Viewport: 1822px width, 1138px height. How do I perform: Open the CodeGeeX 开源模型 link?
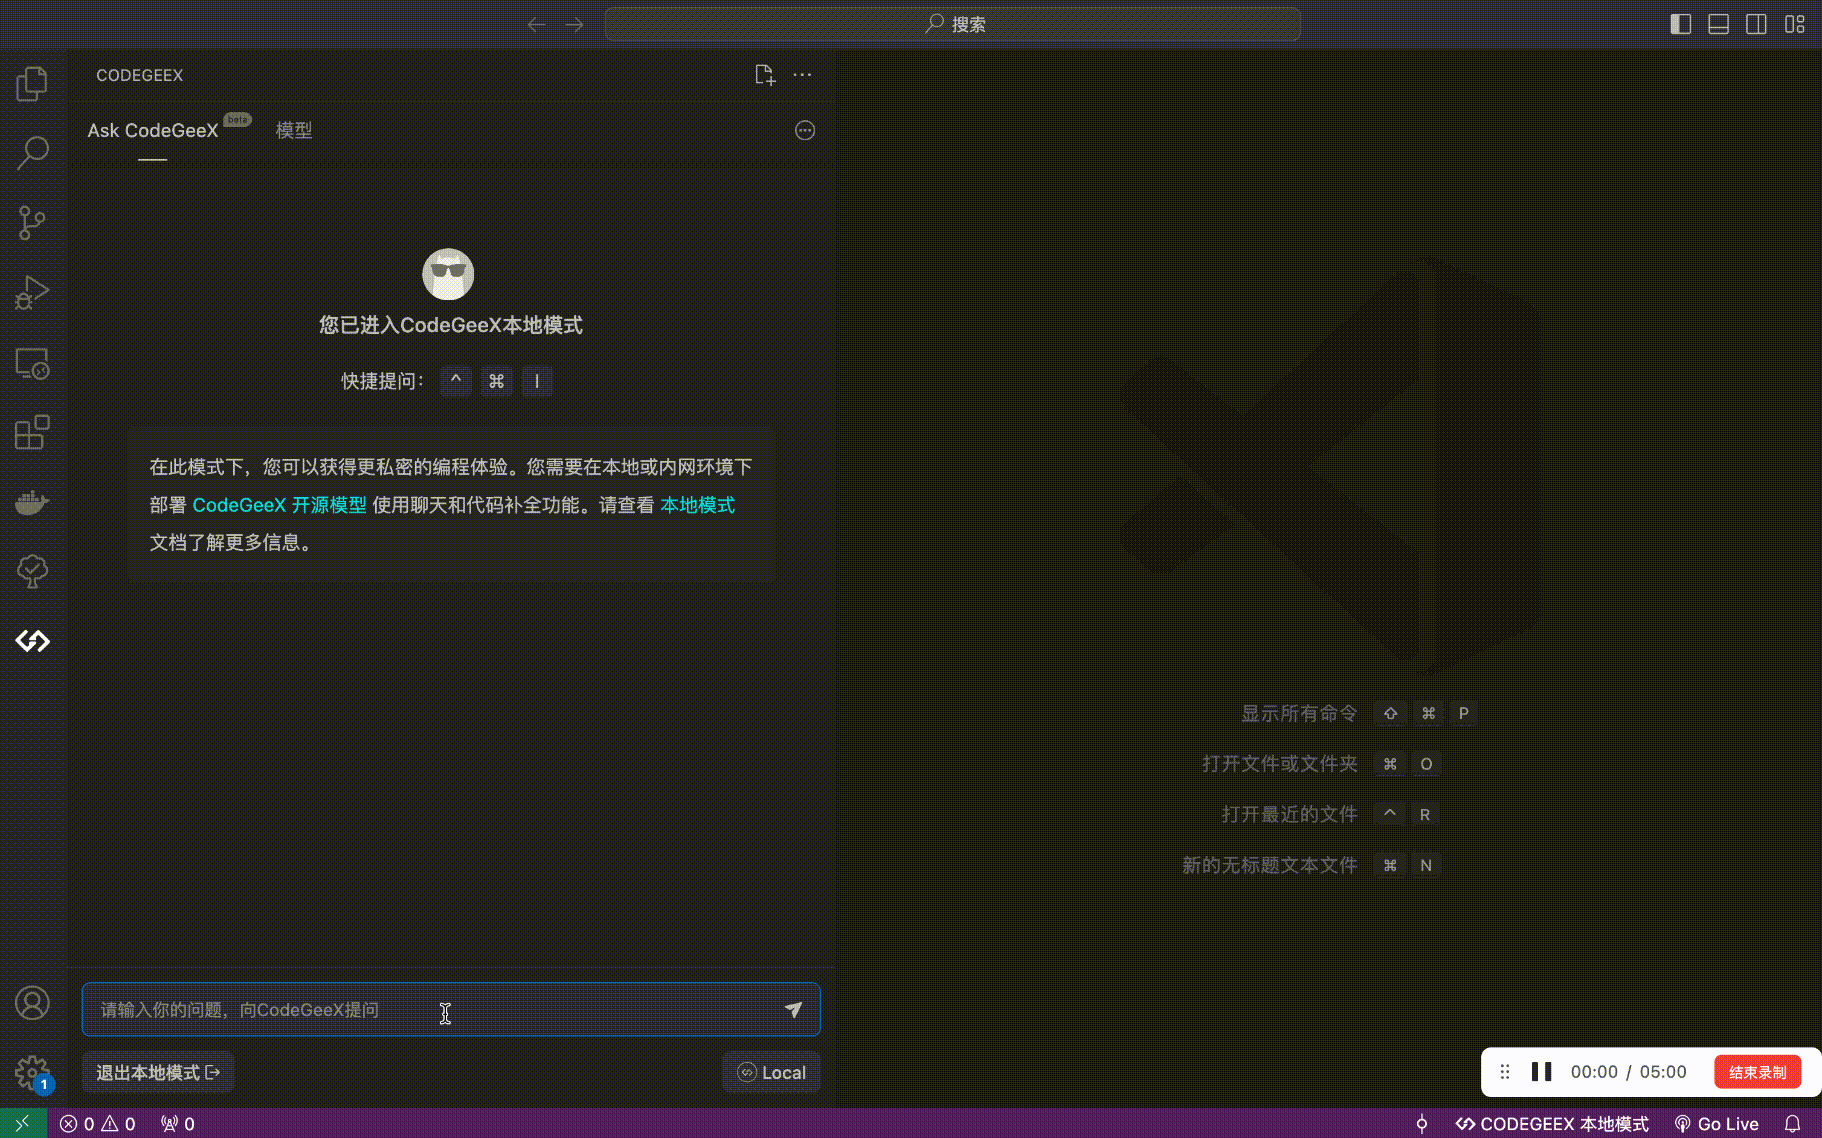(x=280, y=505)
